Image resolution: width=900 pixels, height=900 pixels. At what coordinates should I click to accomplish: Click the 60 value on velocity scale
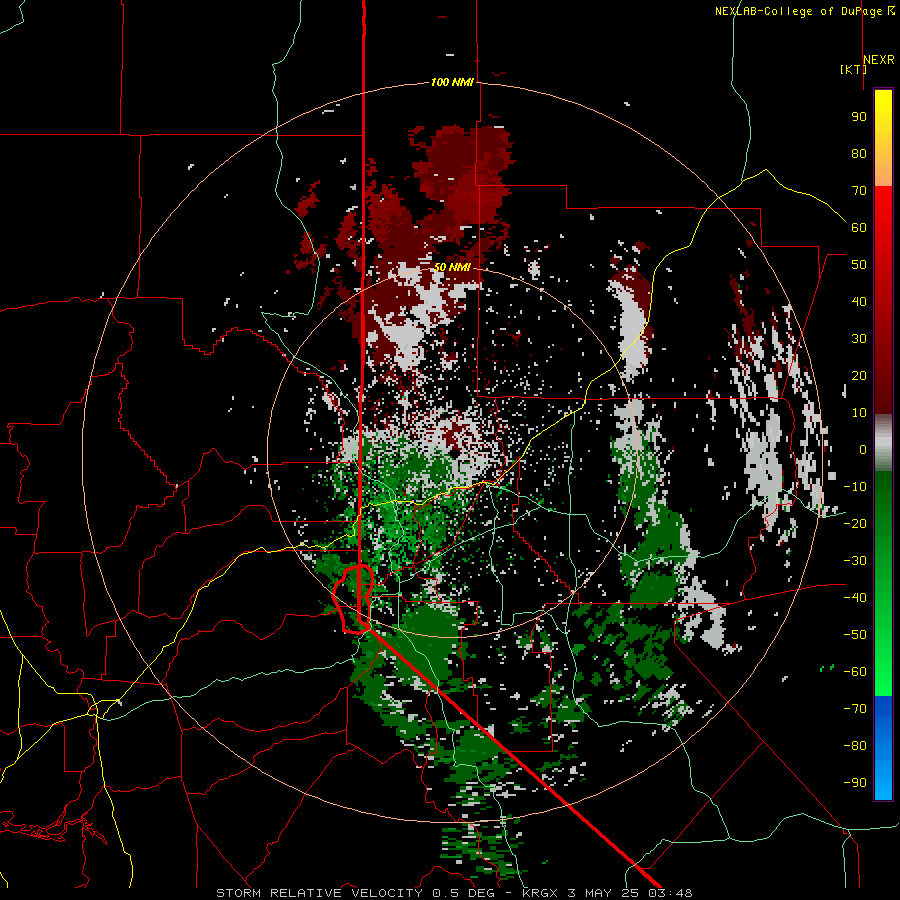point(859,228)
